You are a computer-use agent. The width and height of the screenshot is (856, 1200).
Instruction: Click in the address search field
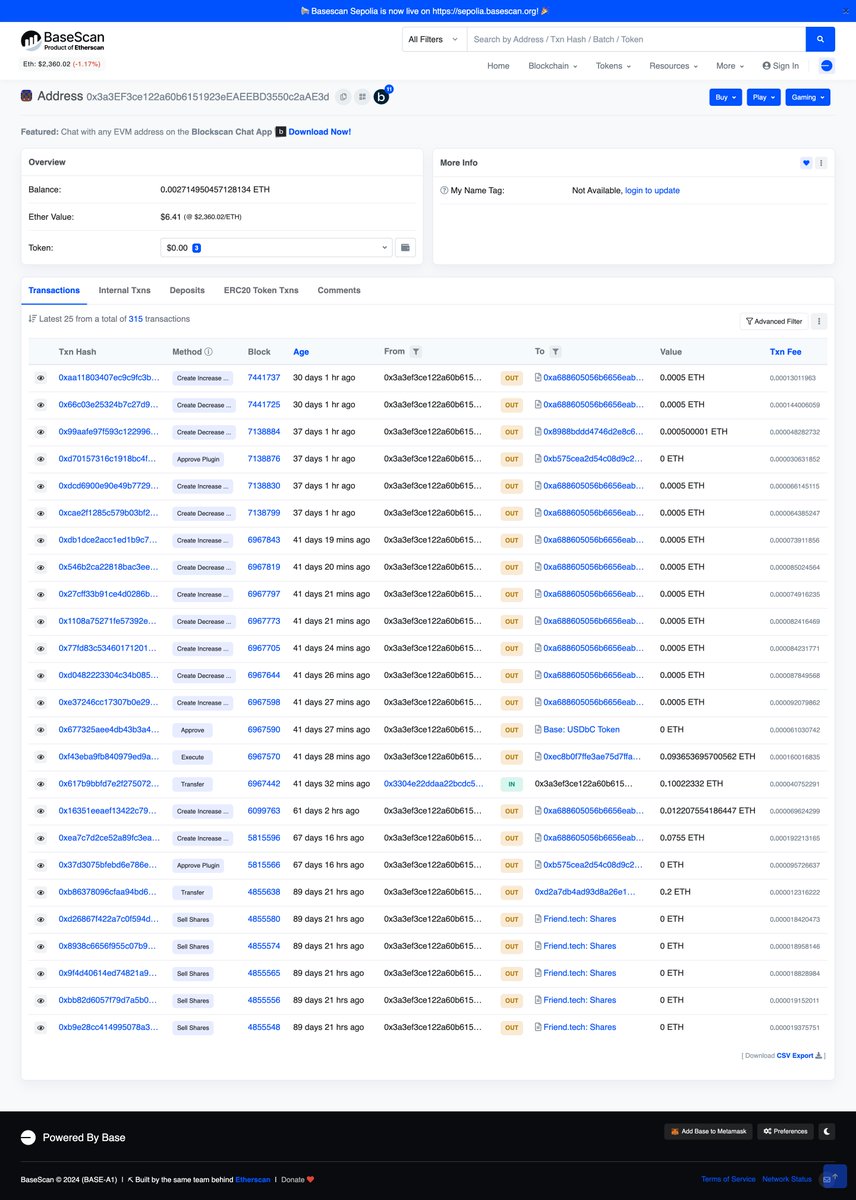coord(636,39)
